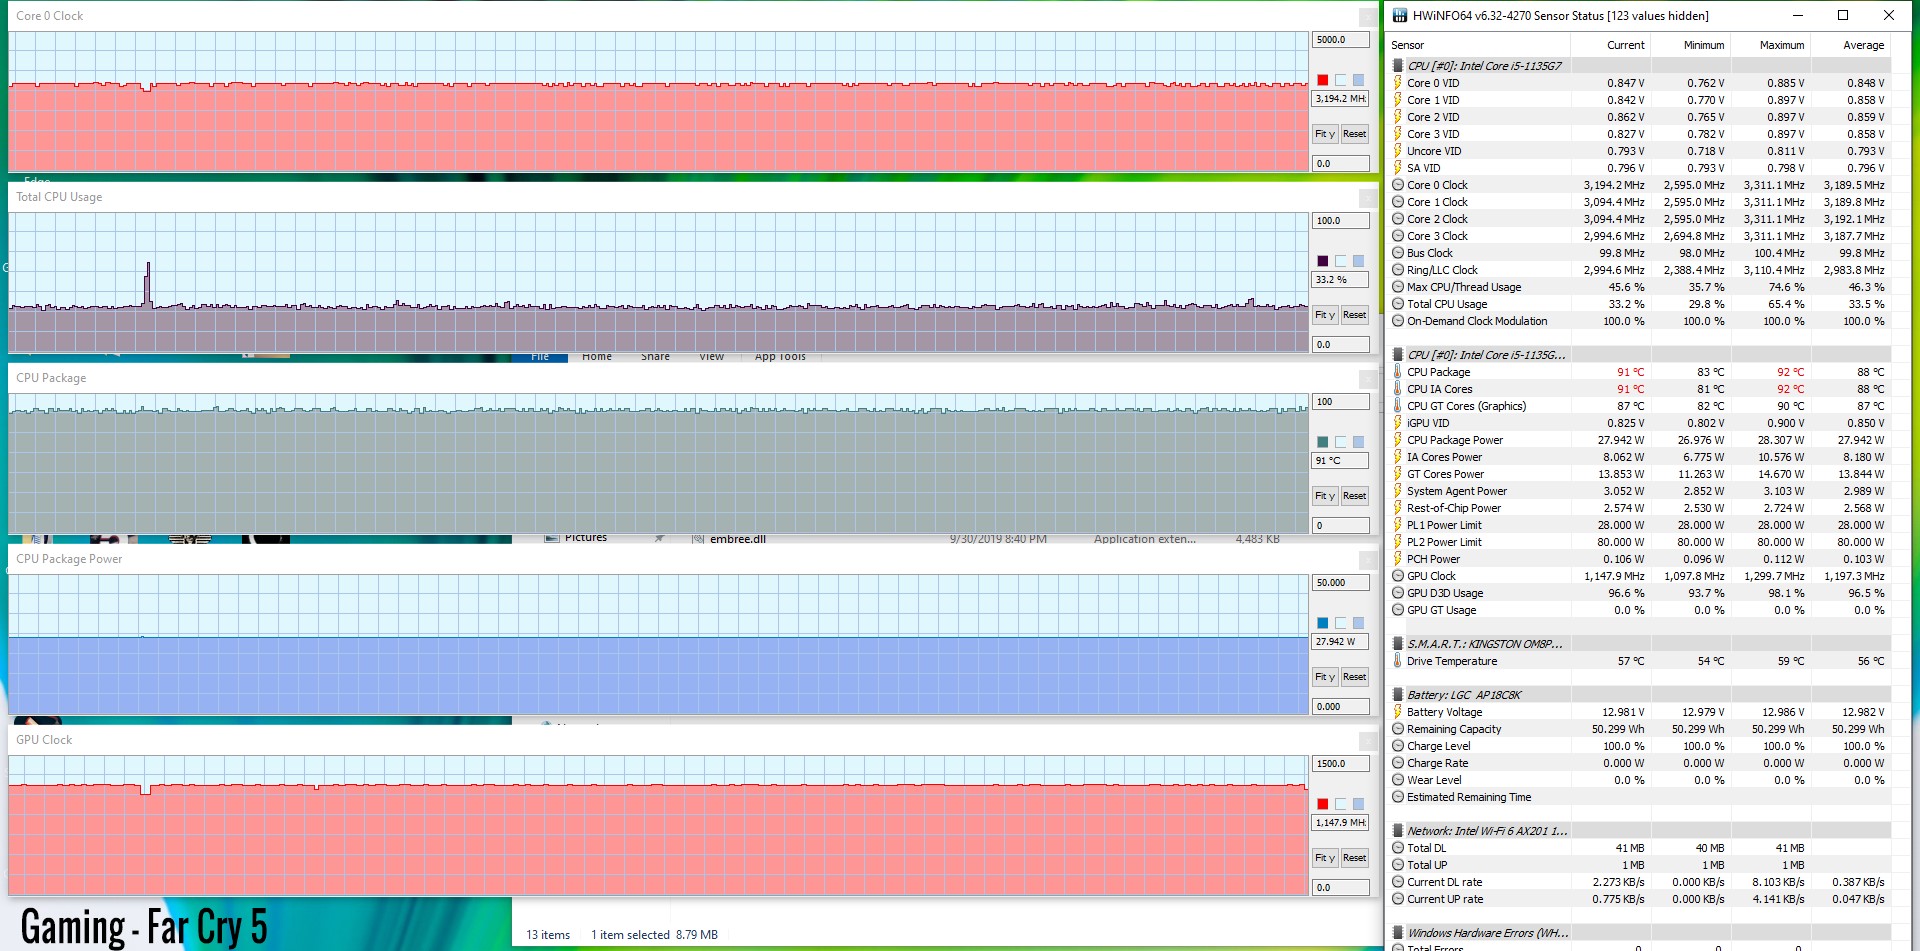
Task: Click the lightning icon beside PL1 Power Limit
Action: tap(1398, 525)
